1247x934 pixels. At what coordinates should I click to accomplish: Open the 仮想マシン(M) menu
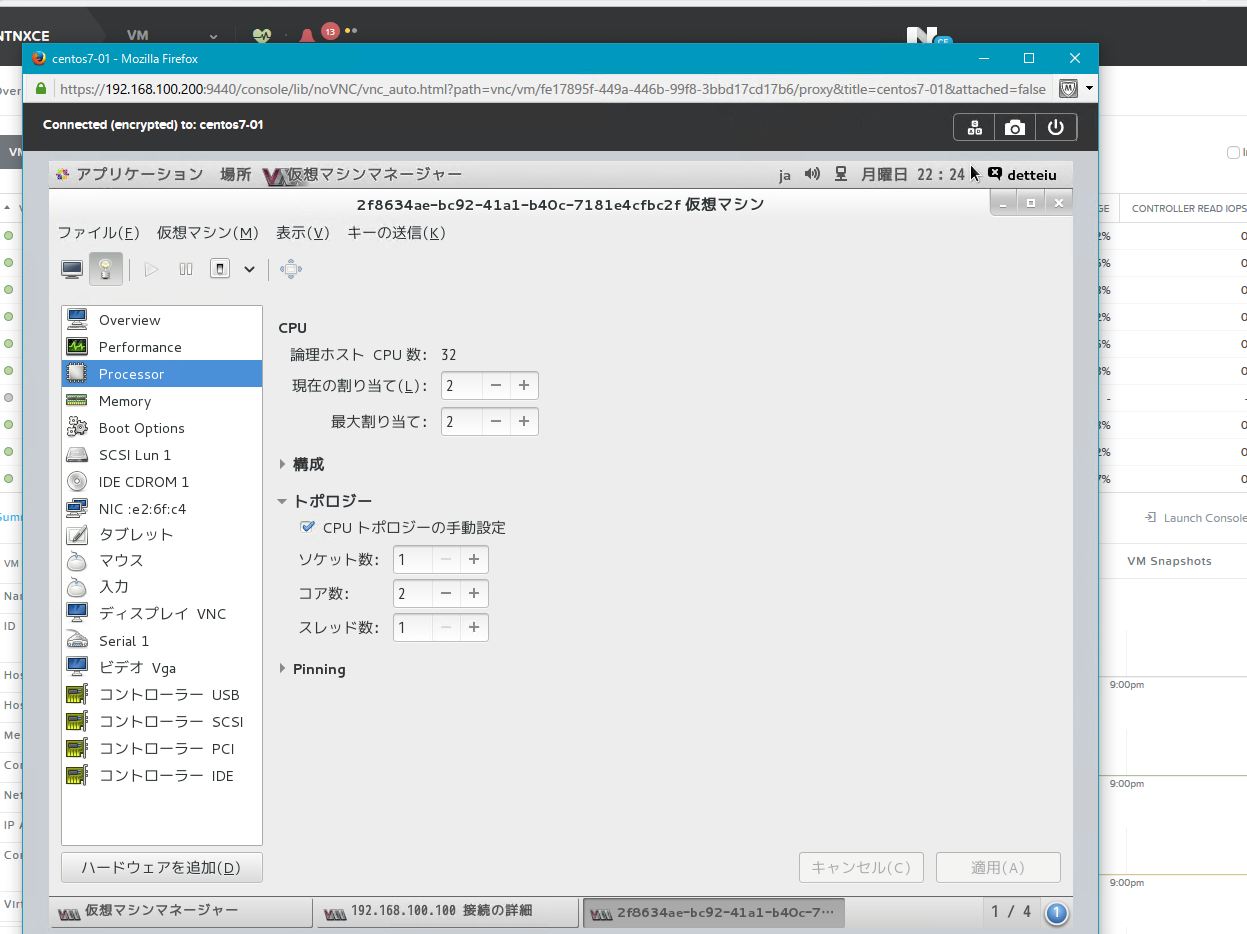tap(207, 233)
